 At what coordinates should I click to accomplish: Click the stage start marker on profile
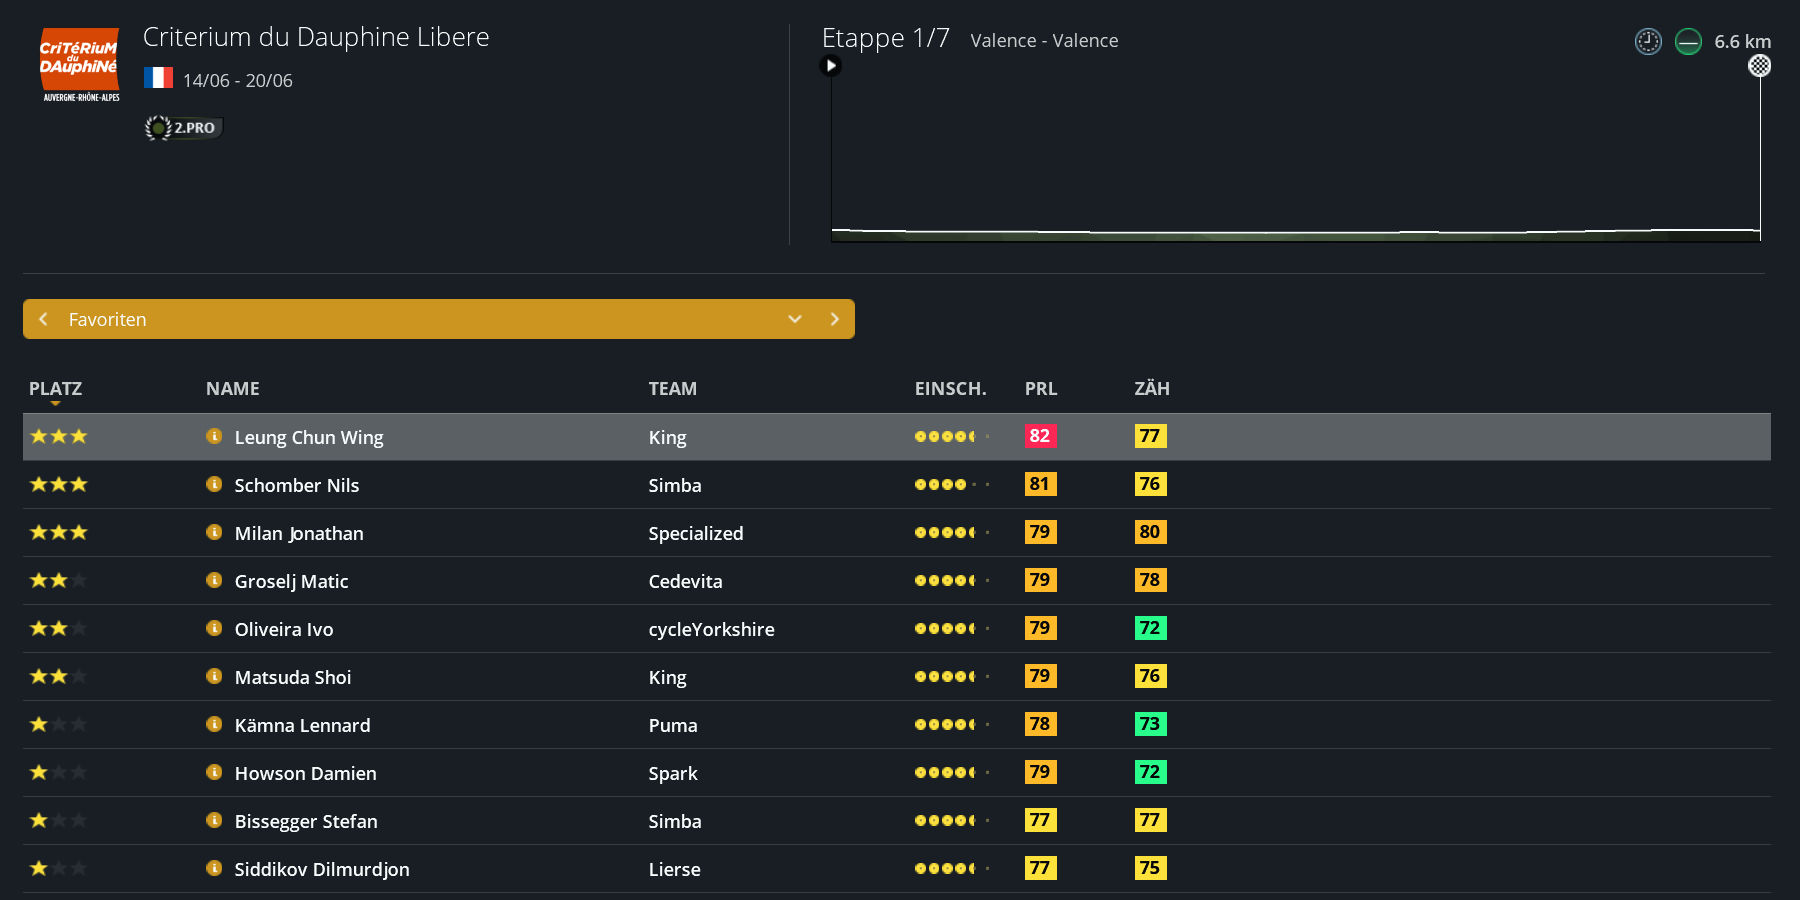pos(830,66)
